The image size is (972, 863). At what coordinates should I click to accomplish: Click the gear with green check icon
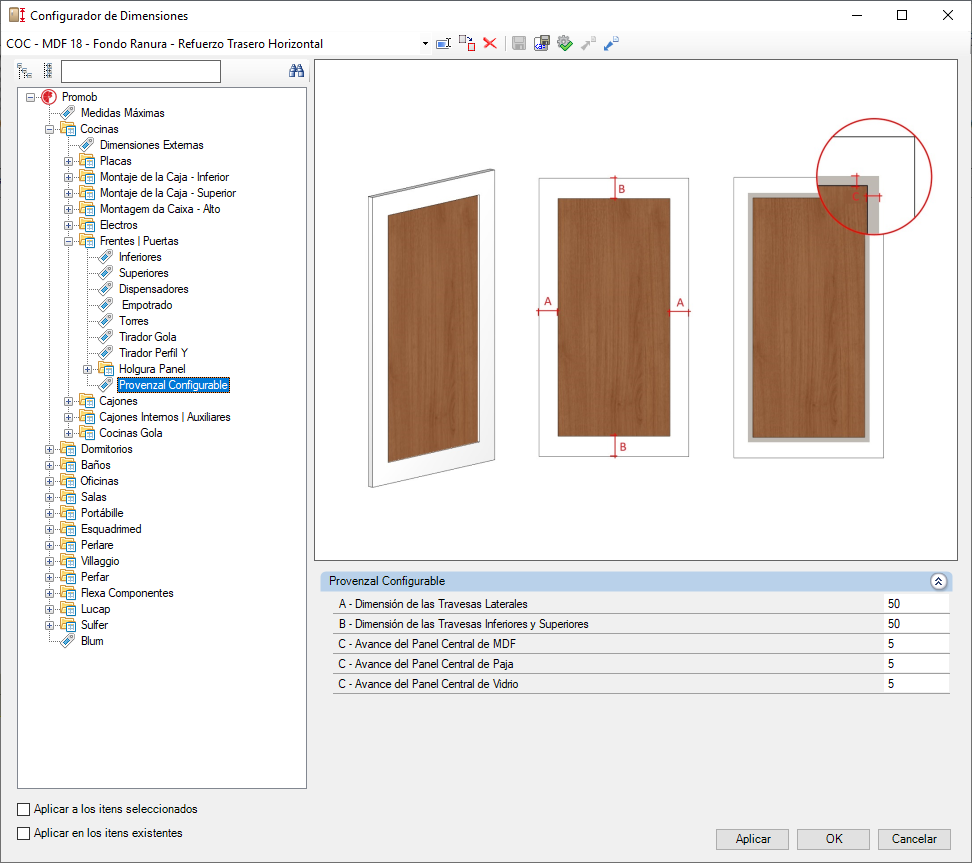click(565, 43)
